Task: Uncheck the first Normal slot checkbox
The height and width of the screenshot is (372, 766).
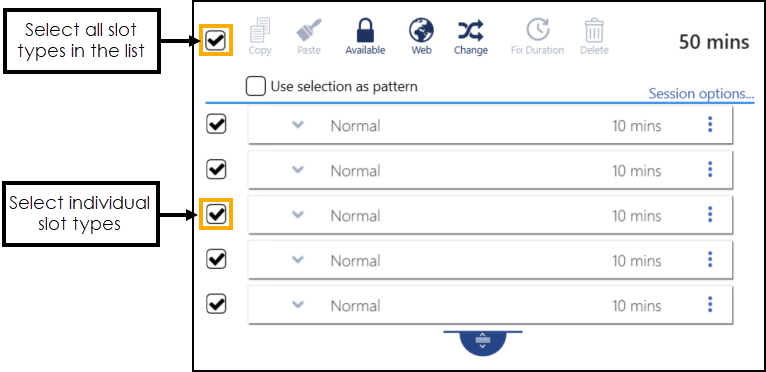Action: click(x=216, y=124)
